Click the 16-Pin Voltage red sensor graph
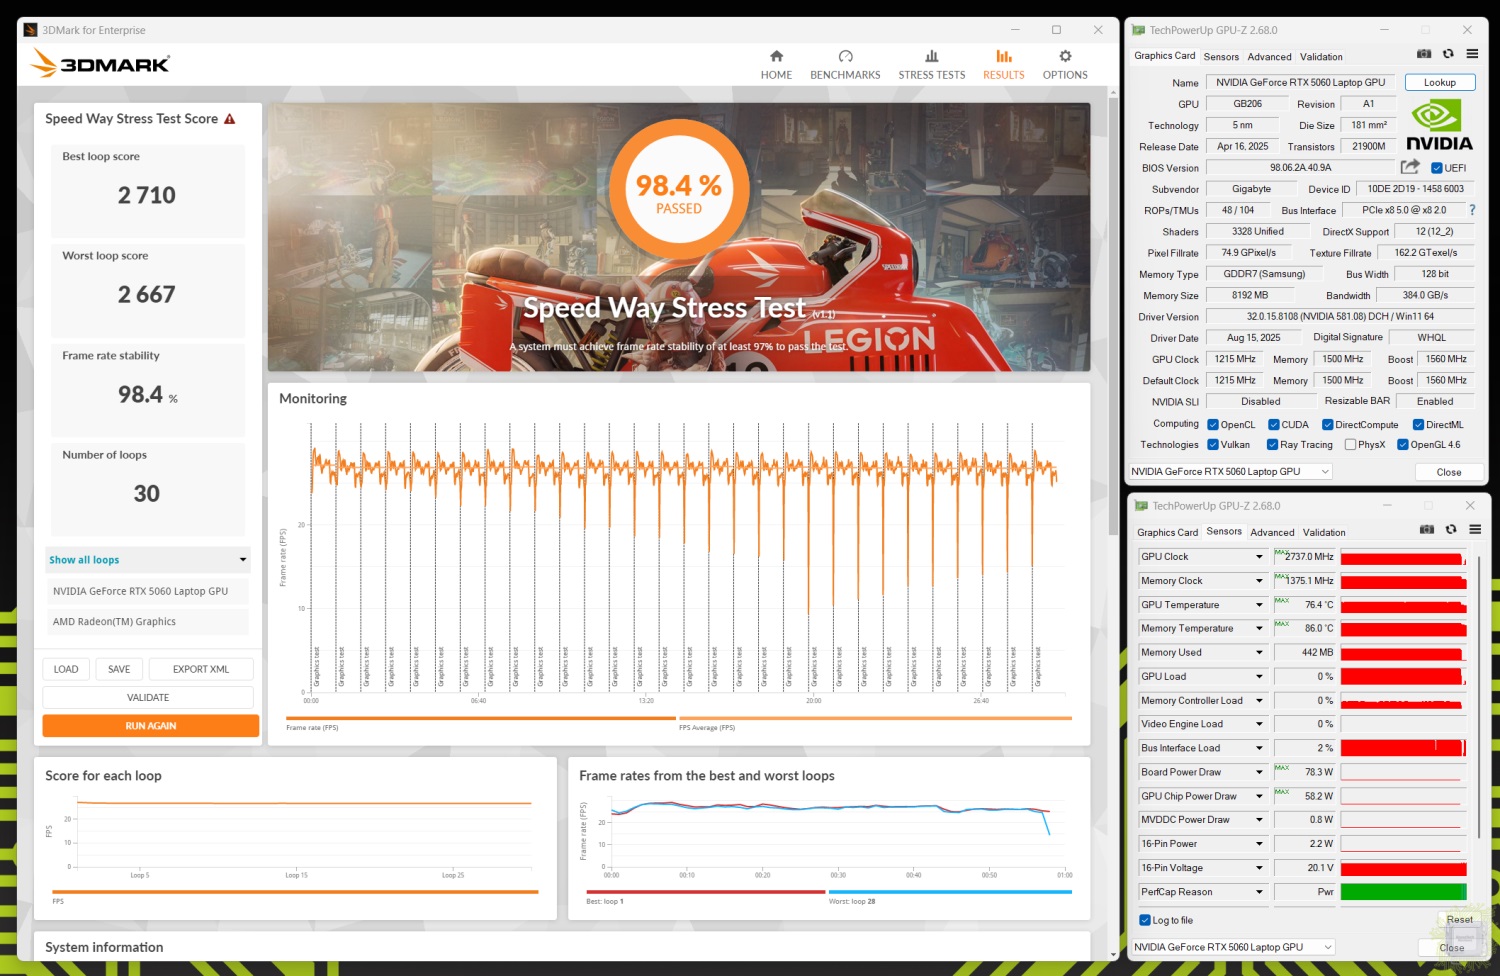The width and height of the screenshot is (1500, 976). pyautogui.click(x=1403, y=868)
